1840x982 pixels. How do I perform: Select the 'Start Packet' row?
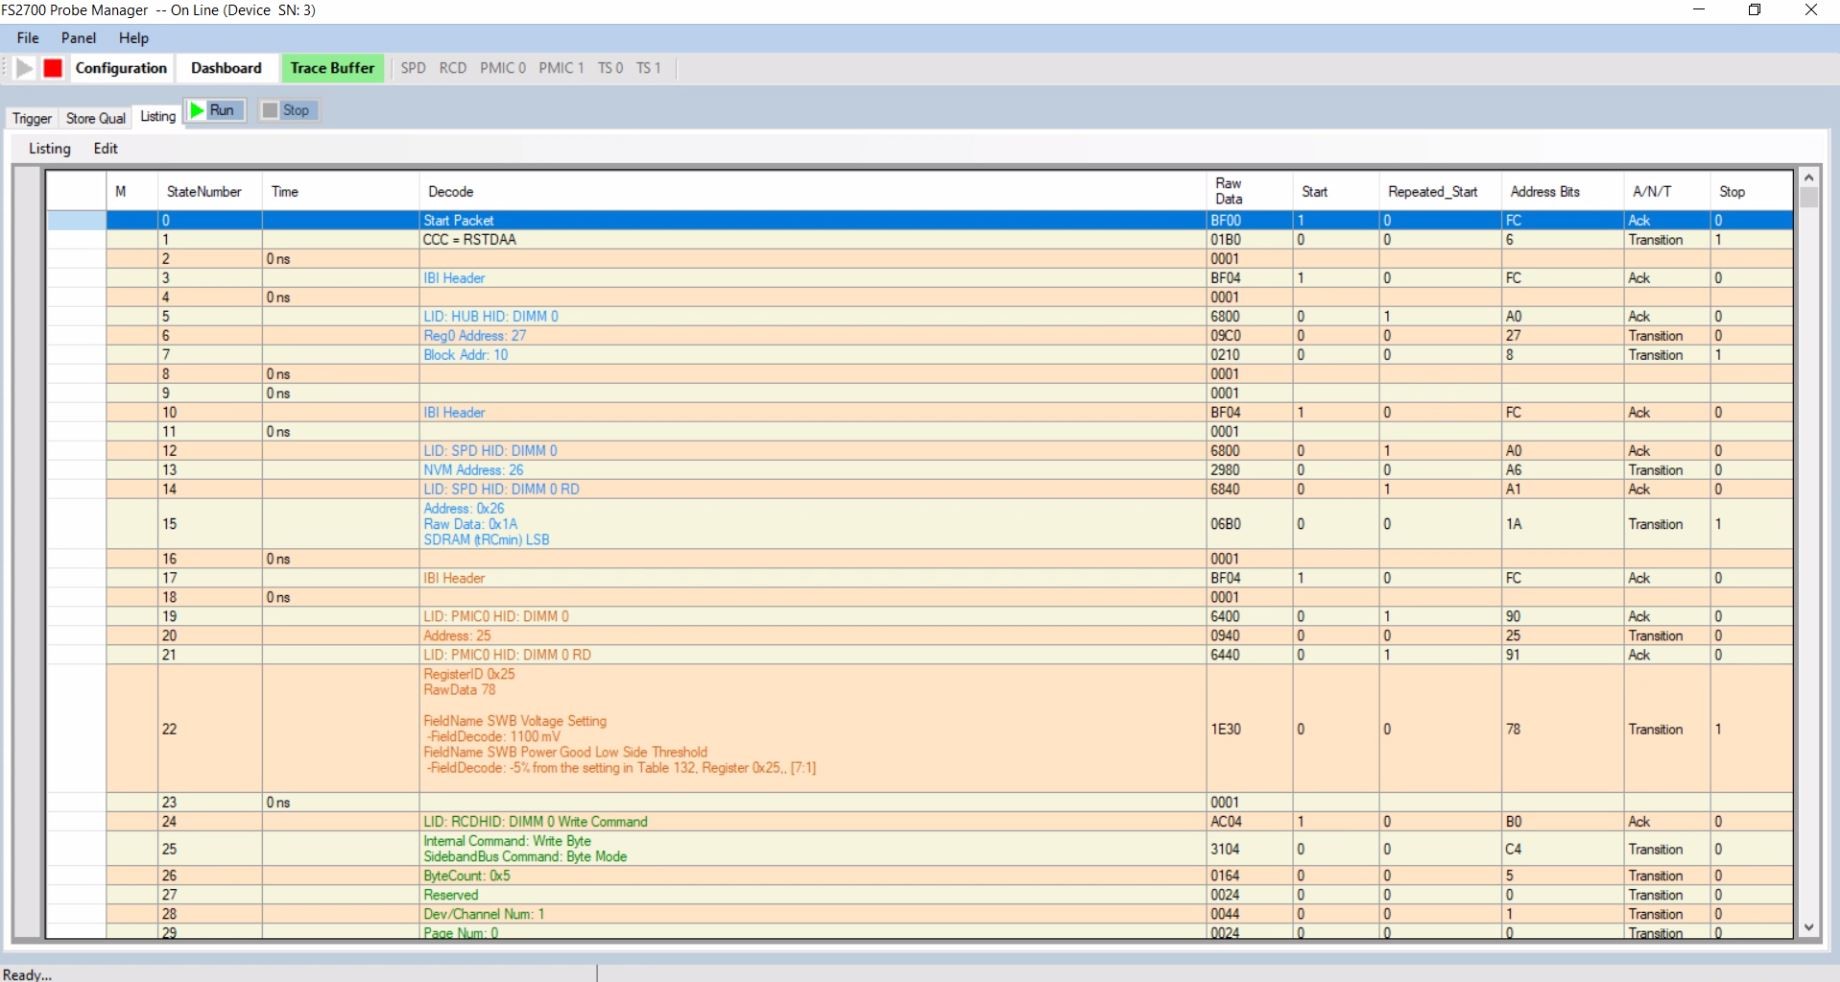click(x=919, y=220)
